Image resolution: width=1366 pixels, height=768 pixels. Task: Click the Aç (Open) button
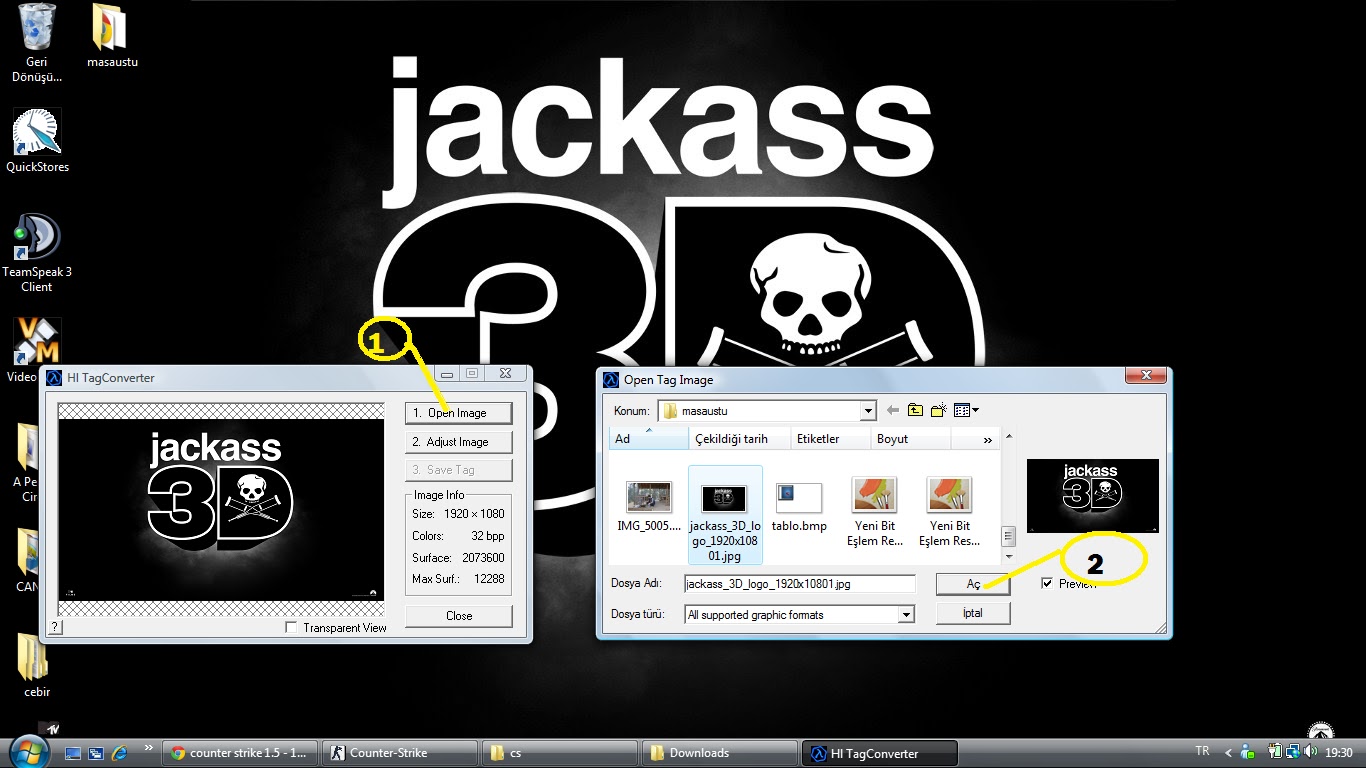coord(973,584)
